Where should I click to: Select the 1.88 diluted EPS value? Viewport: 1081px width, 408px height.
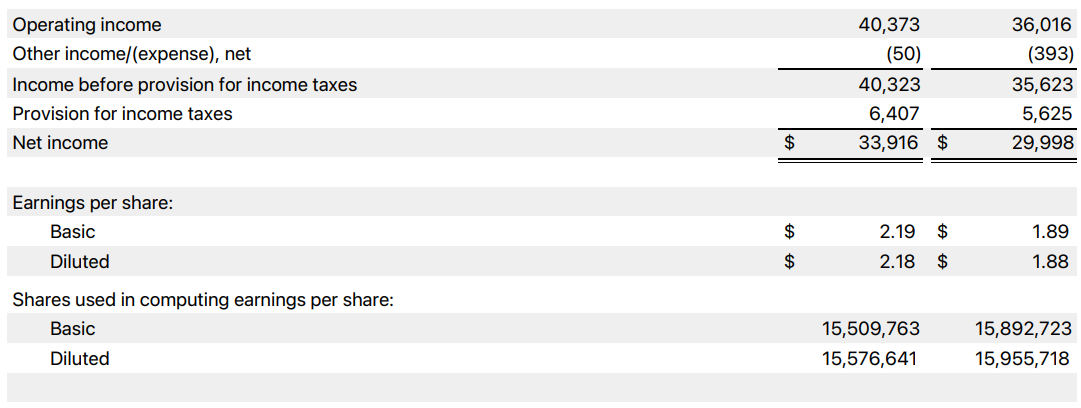[1052, 262]
